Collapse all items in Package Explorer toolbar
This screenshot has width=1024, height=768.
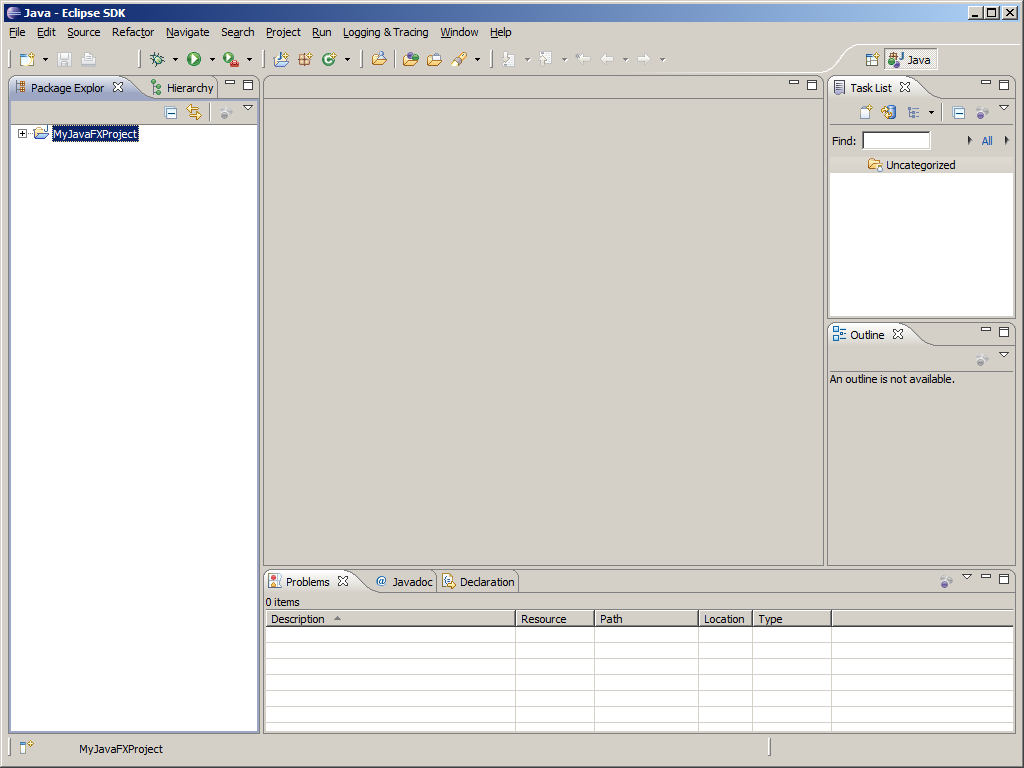click(171, 113)
